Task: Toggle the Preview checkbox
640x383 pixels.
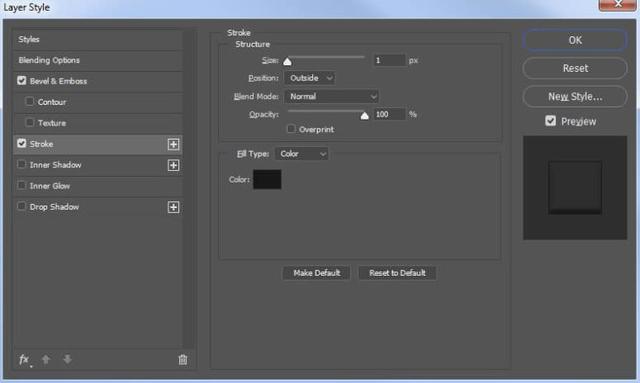Action: tap(550, 121)
